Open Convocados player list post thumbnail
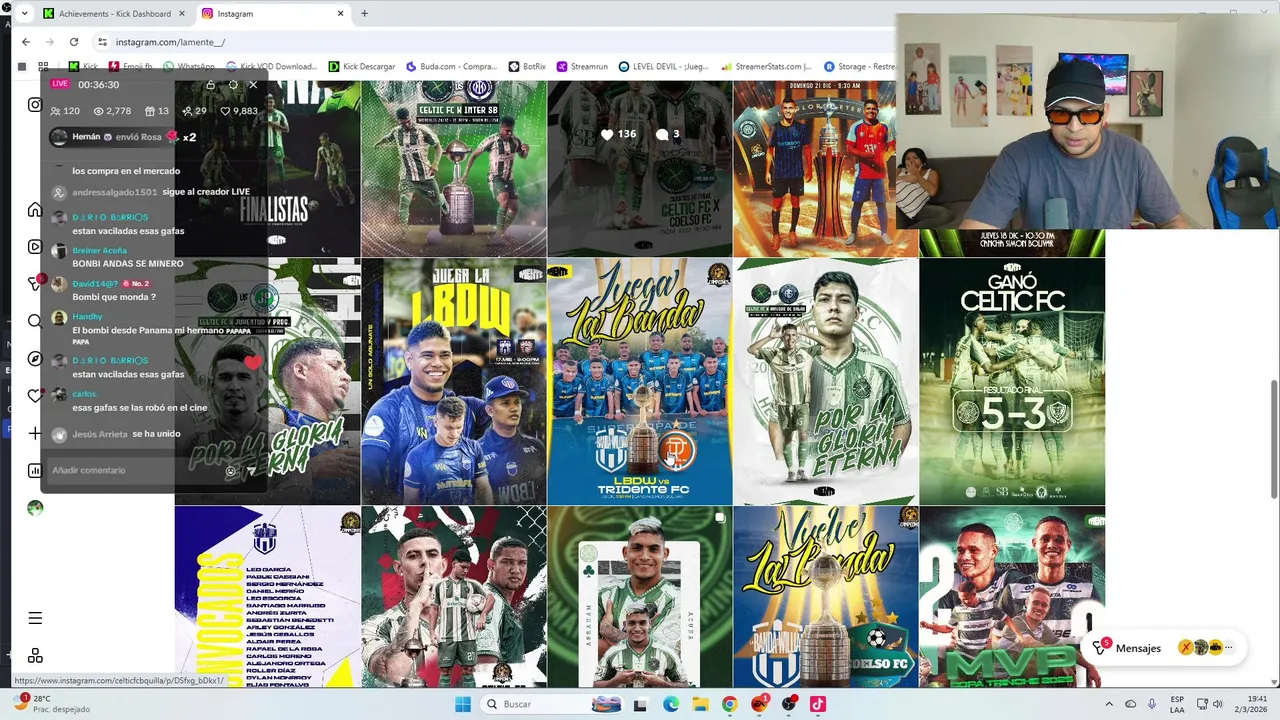This screenshot has width=1280, height=720. click(x=267, y=596)
